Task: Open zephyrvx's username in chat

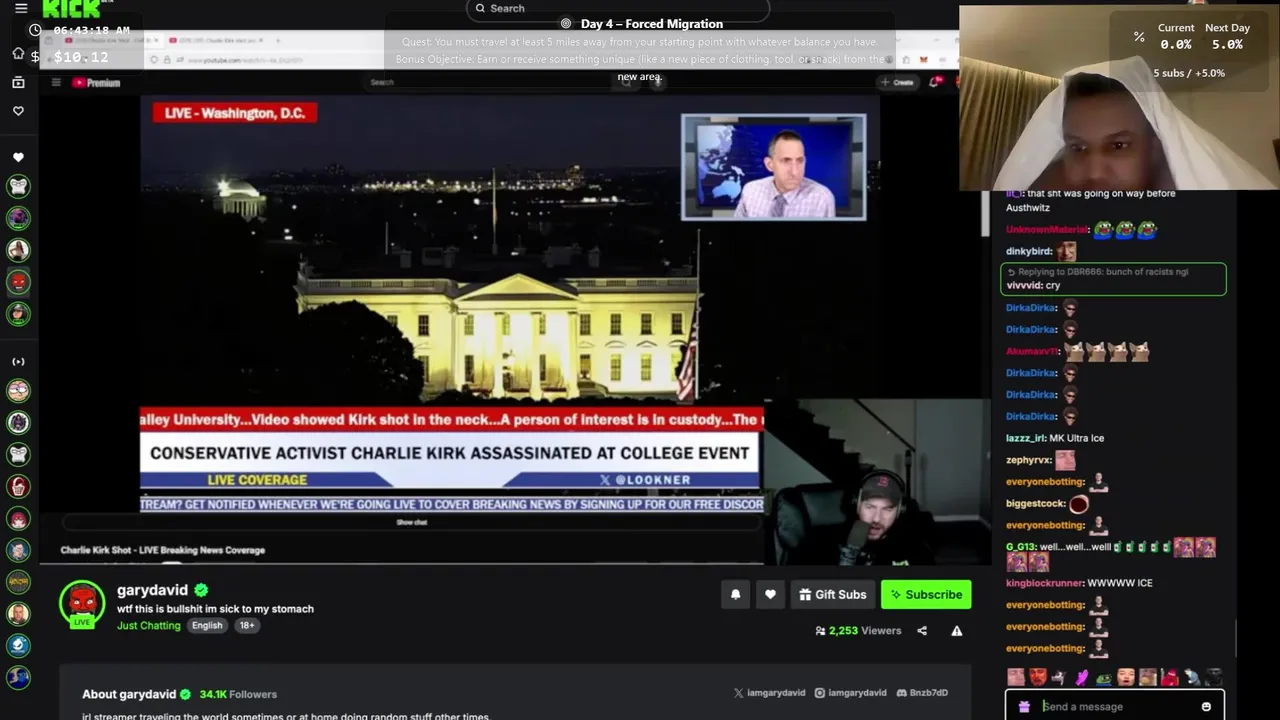Action: 1029,460
